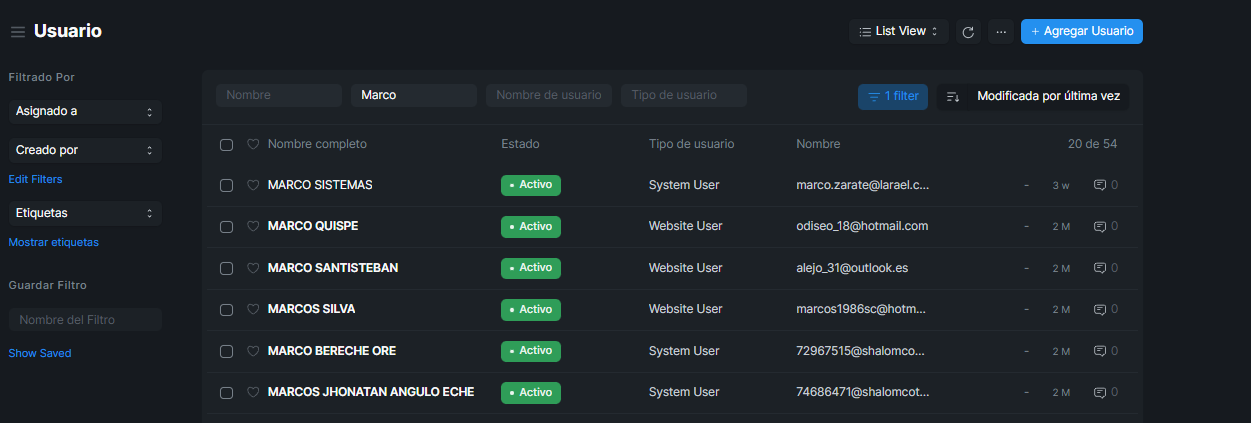Expand the Etiquetas dropdown

(x=84, y=213)
